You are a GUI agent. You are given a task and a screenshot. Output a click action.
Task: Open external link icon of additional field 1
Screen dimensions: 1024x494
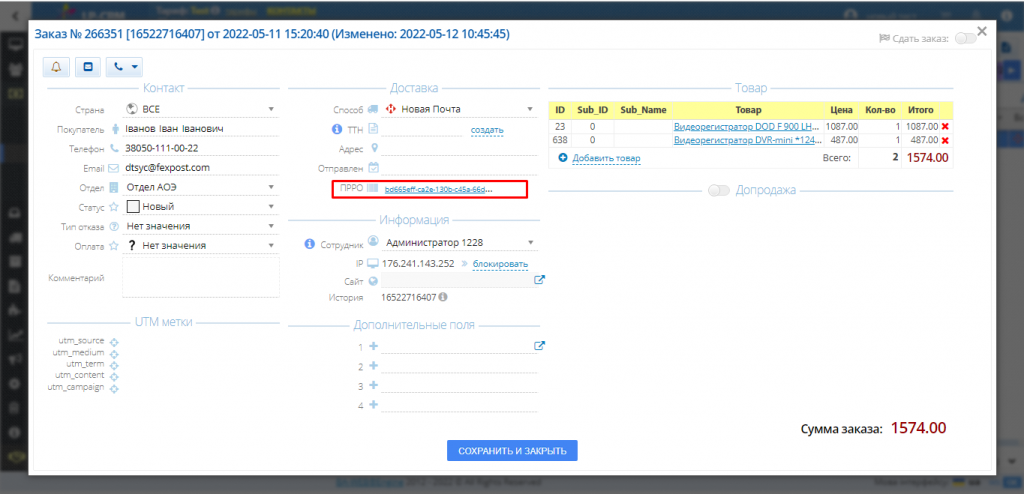539,346
